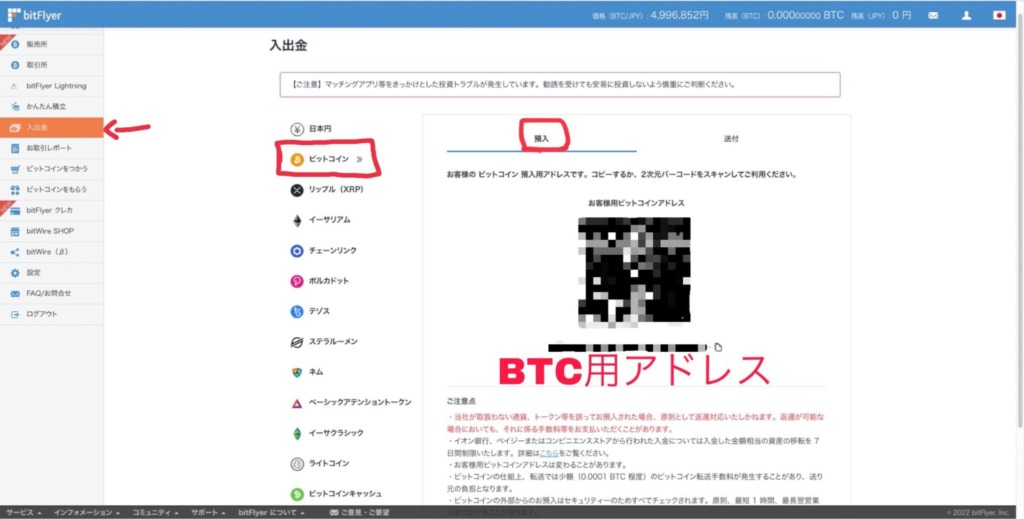Click the 入出金 page heading
Screen dimensions: 1024x519
point(288,46)
